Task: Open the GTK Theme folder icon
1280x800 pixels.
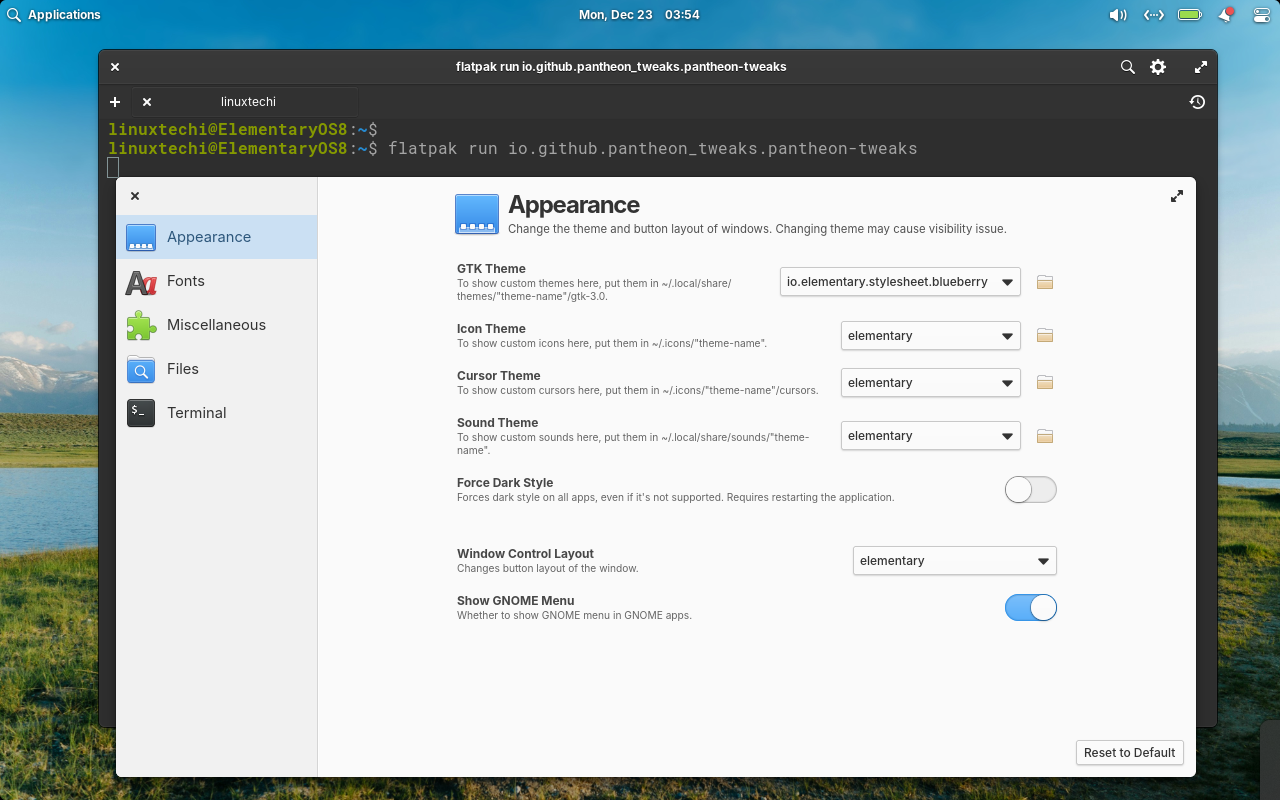Action: [1045, 282]
